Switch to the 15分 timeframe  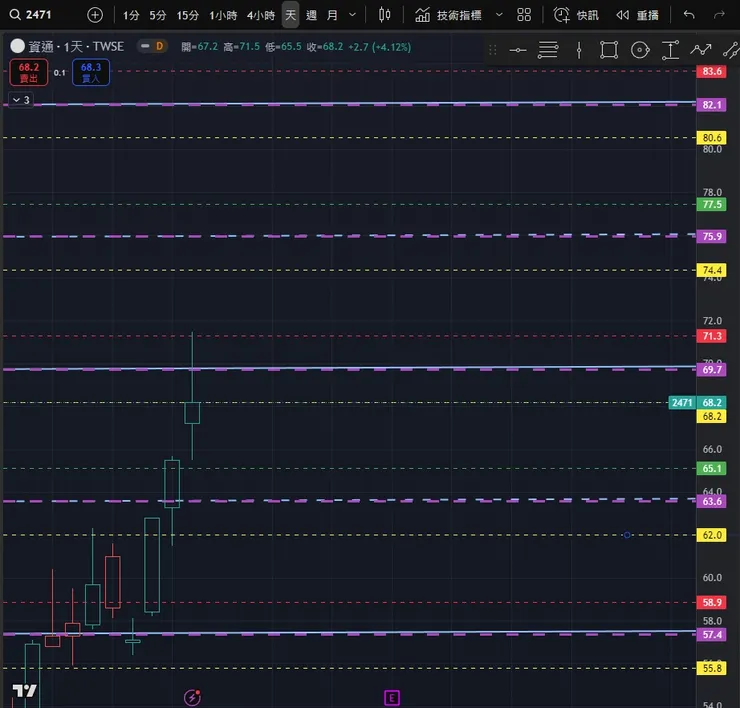click(187, 15)
